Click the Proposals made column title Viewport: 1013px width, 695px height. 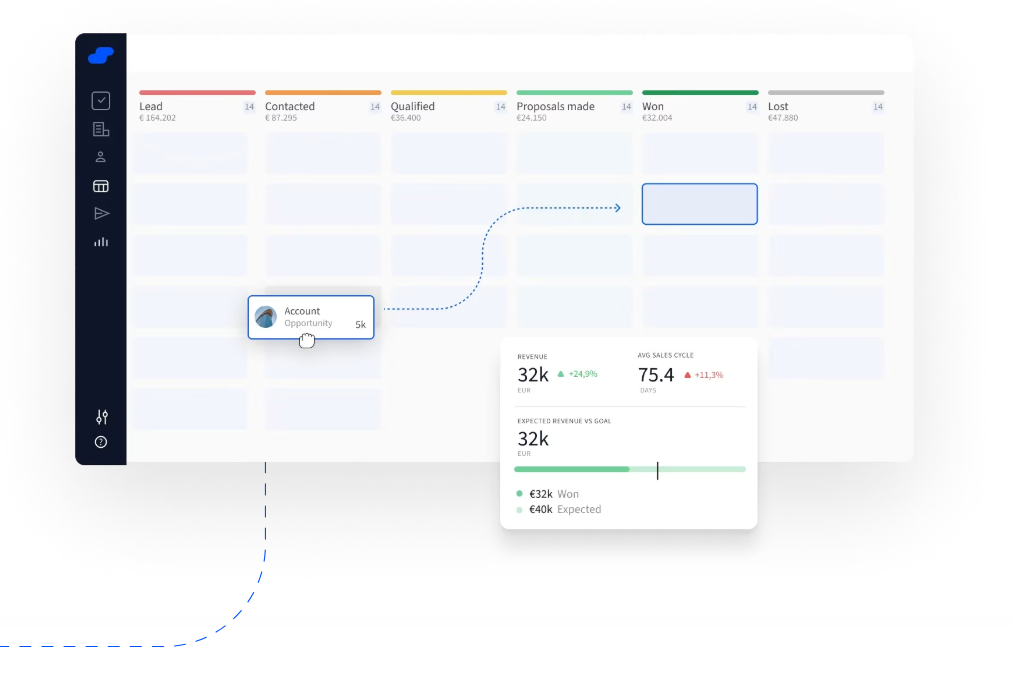tap(555, 106)
